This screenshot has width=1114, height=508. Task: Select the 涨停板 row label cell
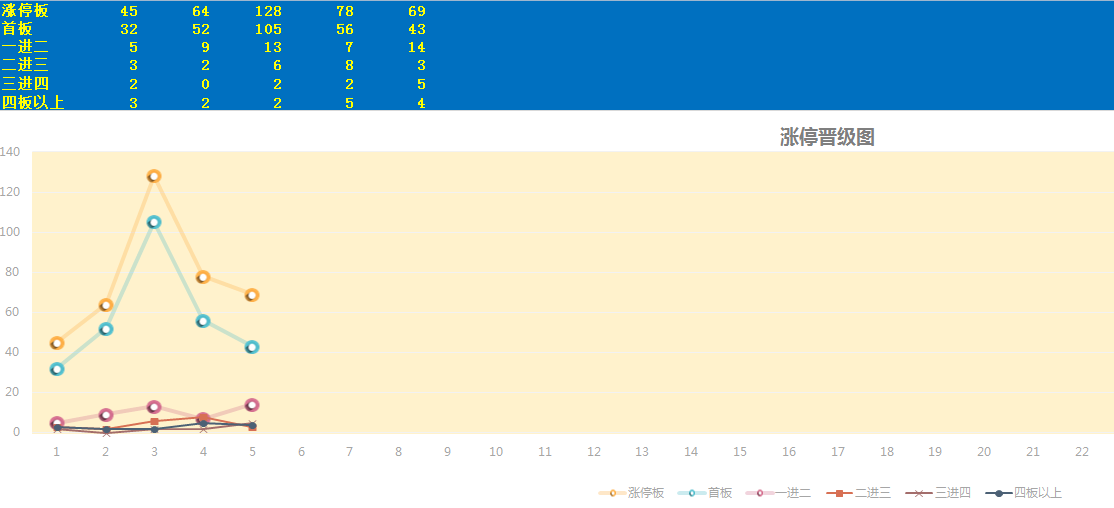pos(25,11)
